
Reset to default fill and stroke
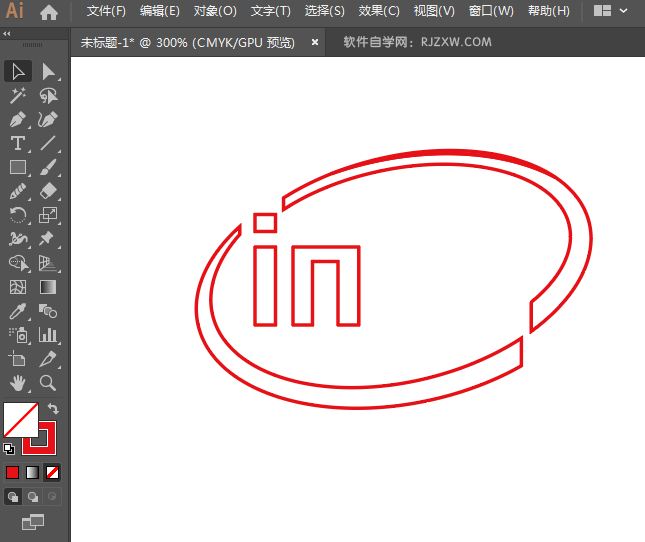tap(9, 449)
